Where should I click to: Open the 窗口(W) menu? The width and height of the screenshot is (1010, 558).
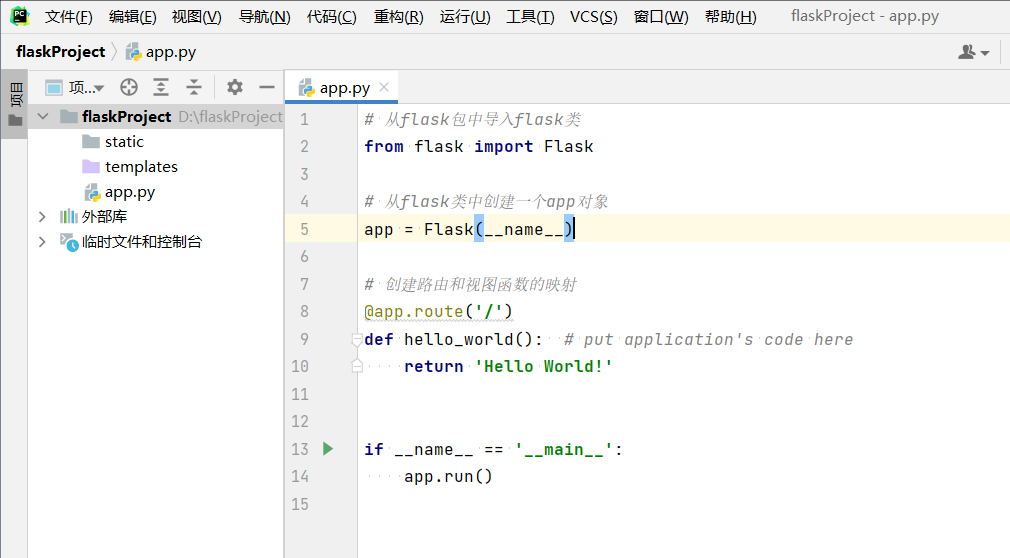[x=661, y=17]
